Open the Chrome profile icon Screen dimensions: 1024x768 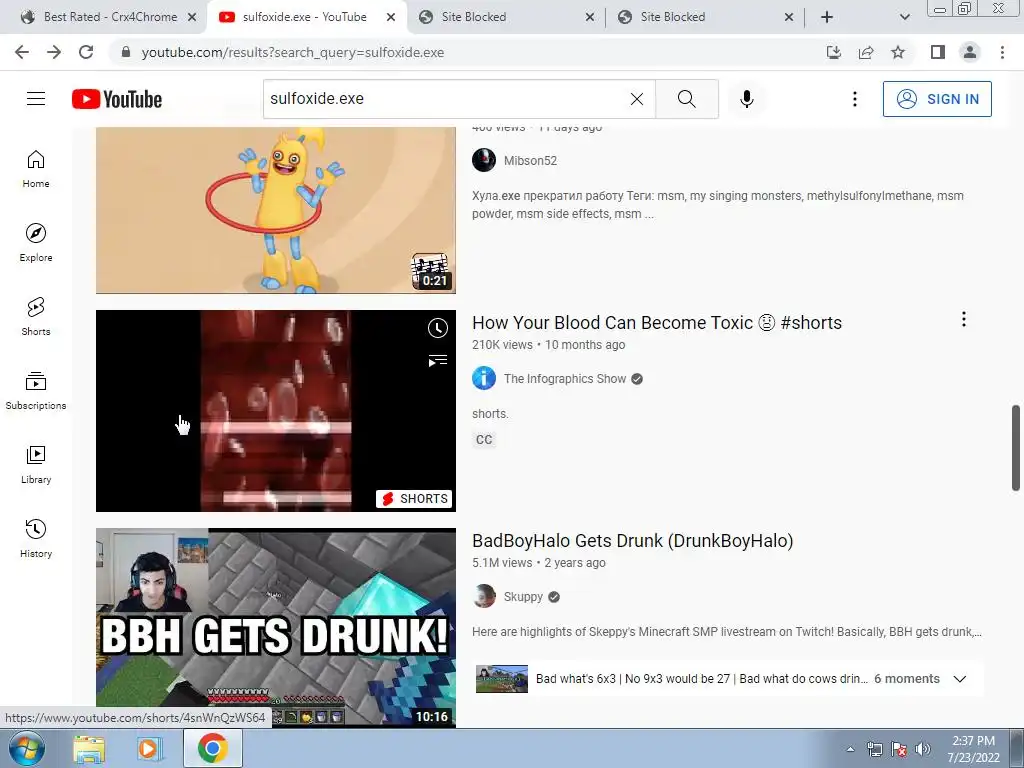970,52
